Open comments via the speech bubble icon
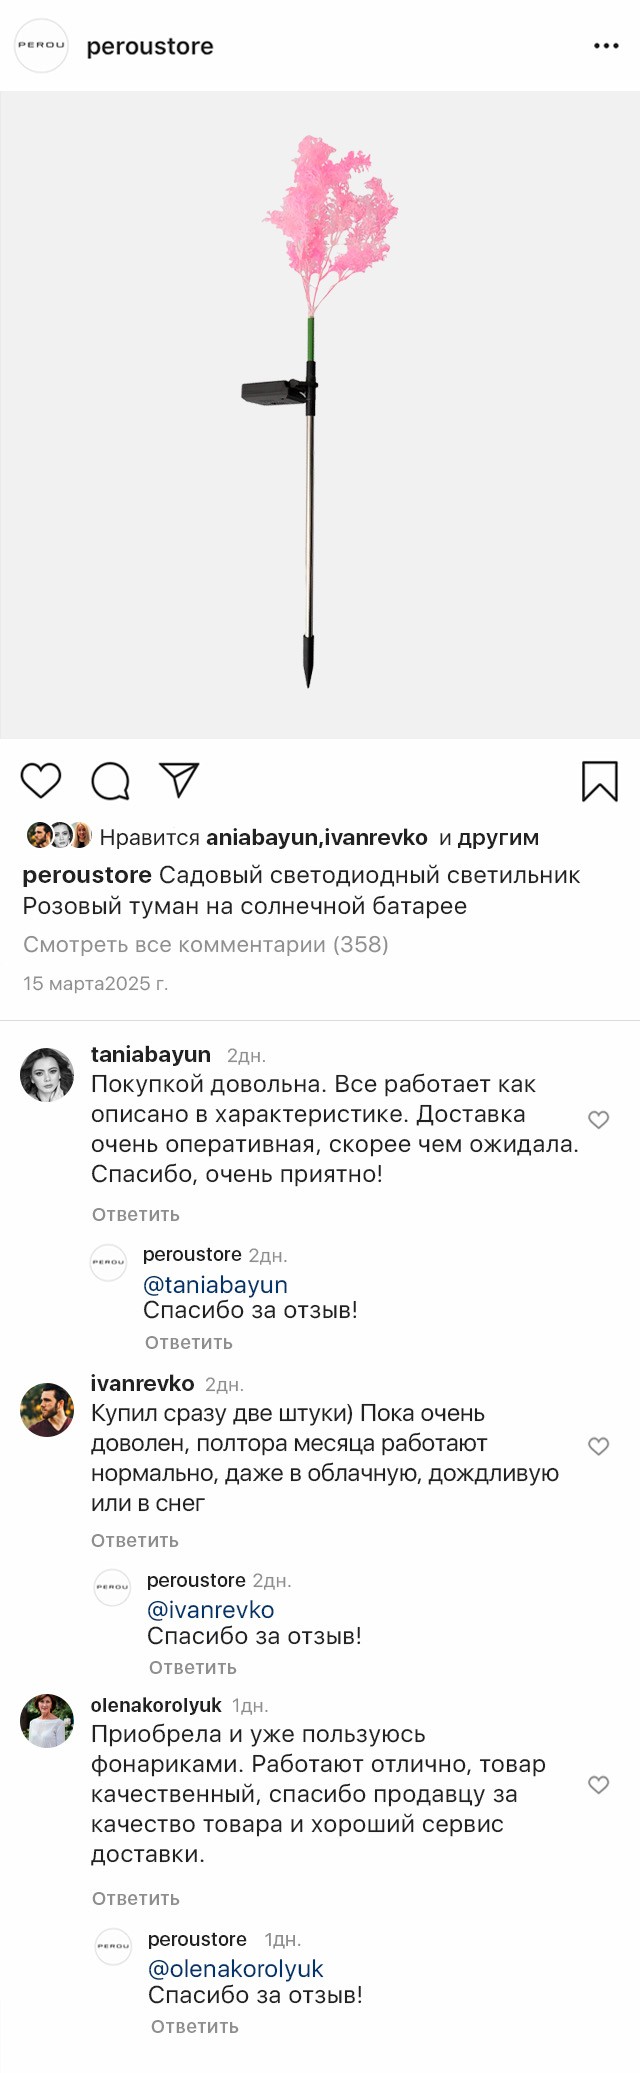 (x=110, y=781)
